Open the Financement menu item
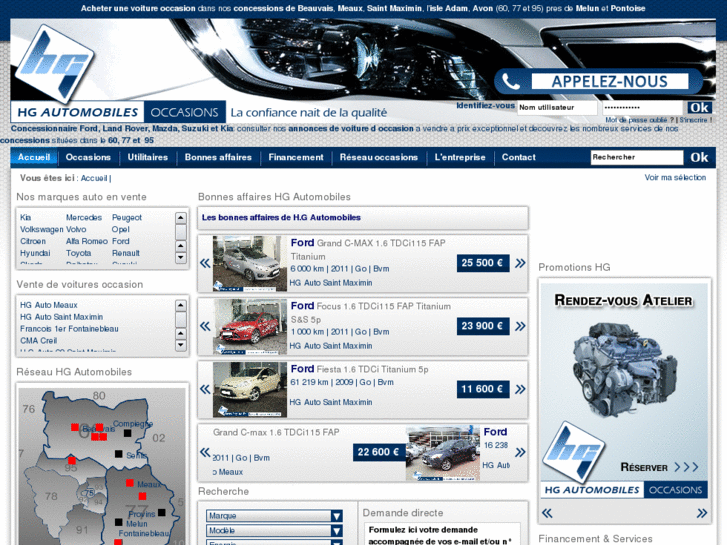This screenshot has width=727, height=545. pos(296,157)
